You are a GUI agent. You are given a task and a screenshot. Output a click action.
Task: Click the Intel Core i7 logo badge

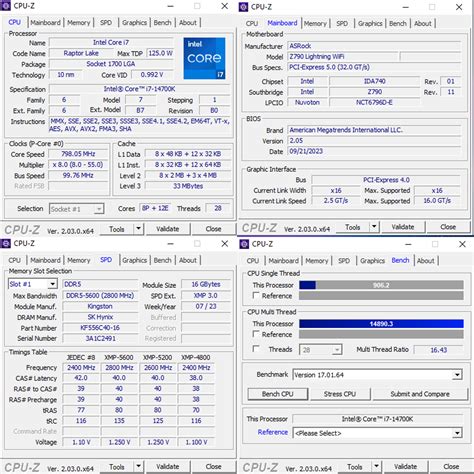pyautogui.click(x=204, y=58)
